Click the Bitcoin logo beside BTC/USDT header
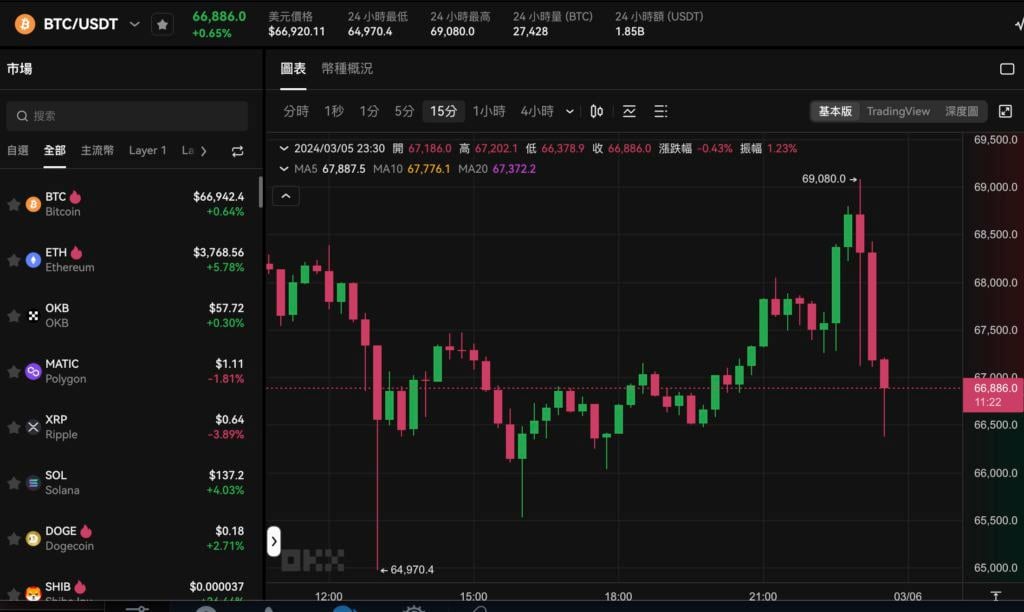Image resolution: width=1024 pixels, height=612 pixels. (25, 24)
